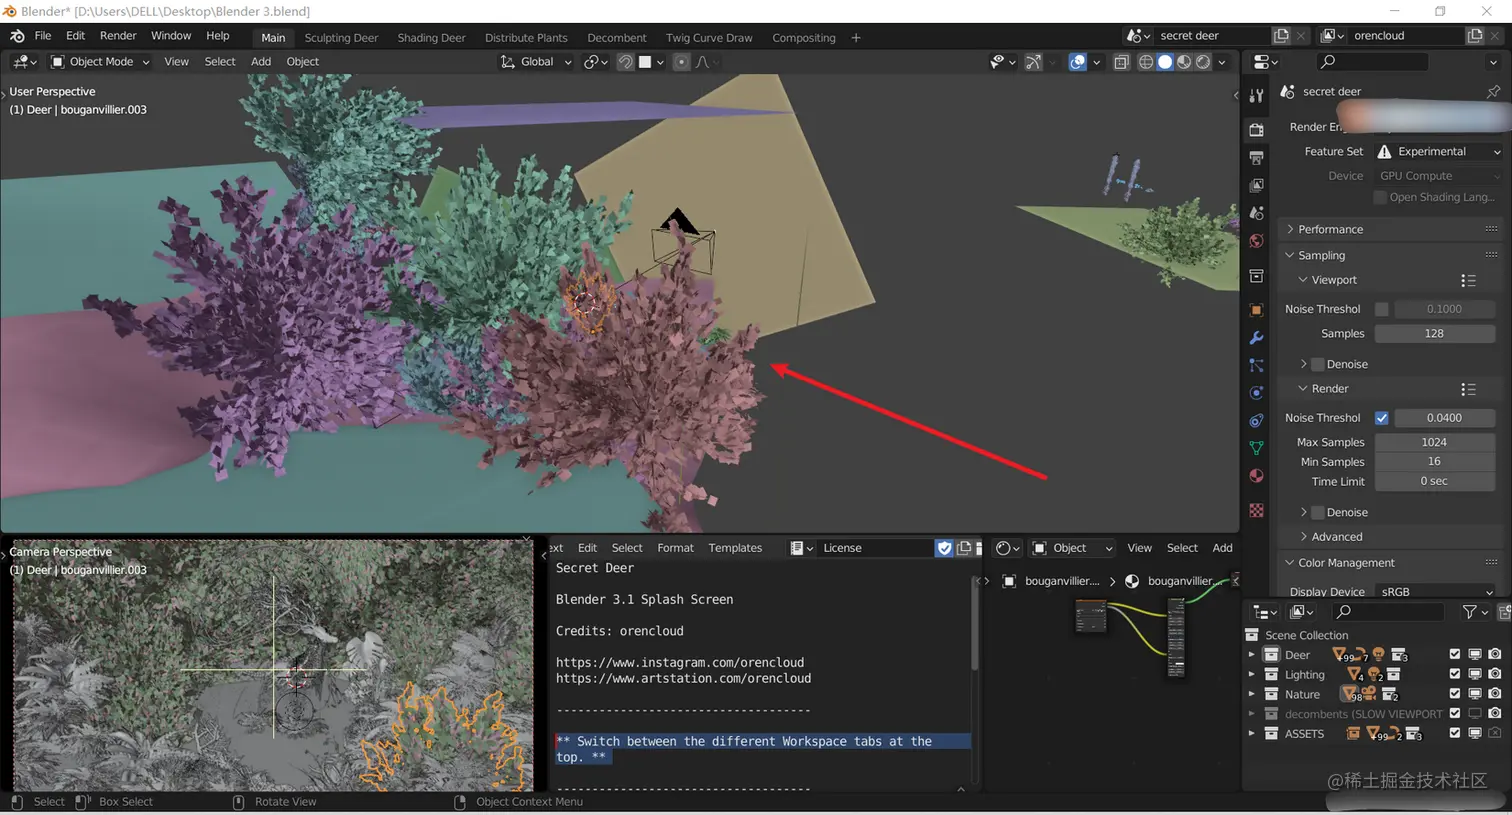Open viewport shading options dropdown arrow
Screen dimensions: 1512x815
[x=1221, y=62]
